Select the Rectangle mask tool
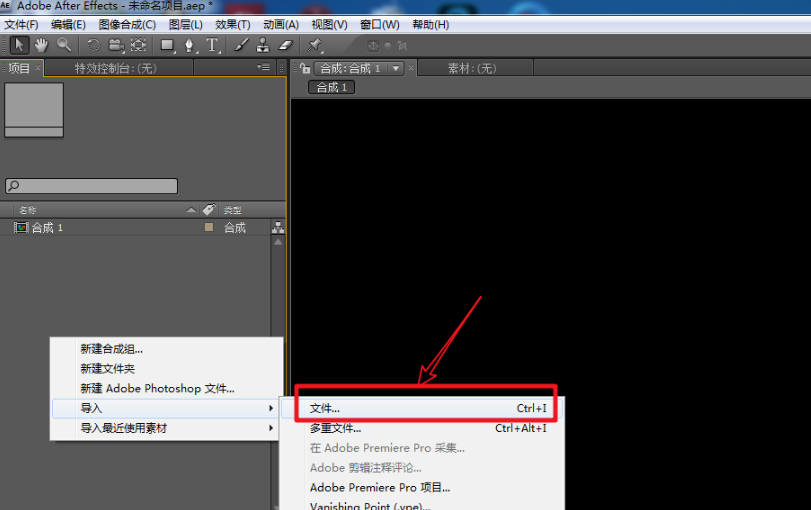The width and height of the screenshot is (811, 510). click(x=167, y=46)
